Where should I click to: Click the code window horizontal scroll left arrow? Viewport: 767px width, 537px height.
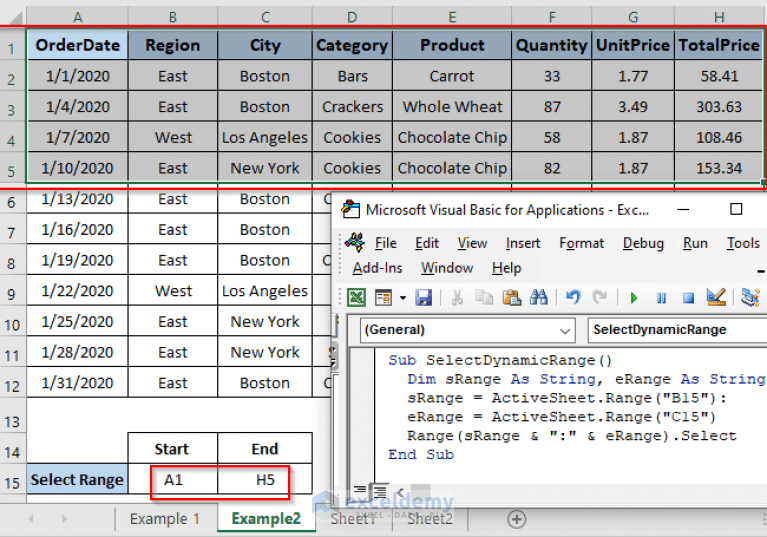pos(400,492)
